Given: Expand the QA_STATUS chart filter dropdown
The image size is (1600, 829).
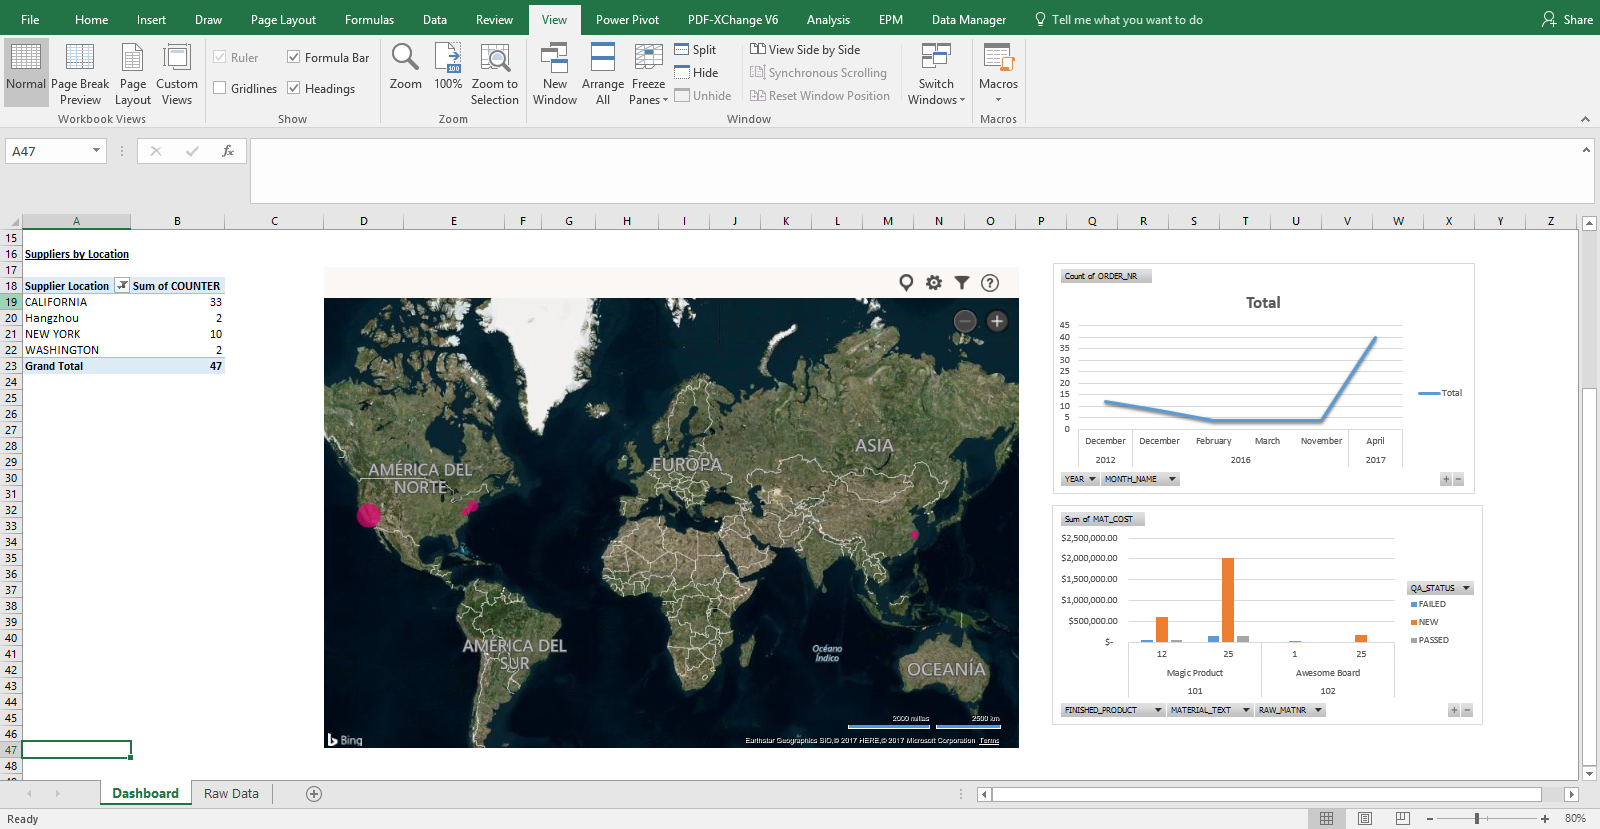Looking at the screenshot, I should [x=1466, y=588].
